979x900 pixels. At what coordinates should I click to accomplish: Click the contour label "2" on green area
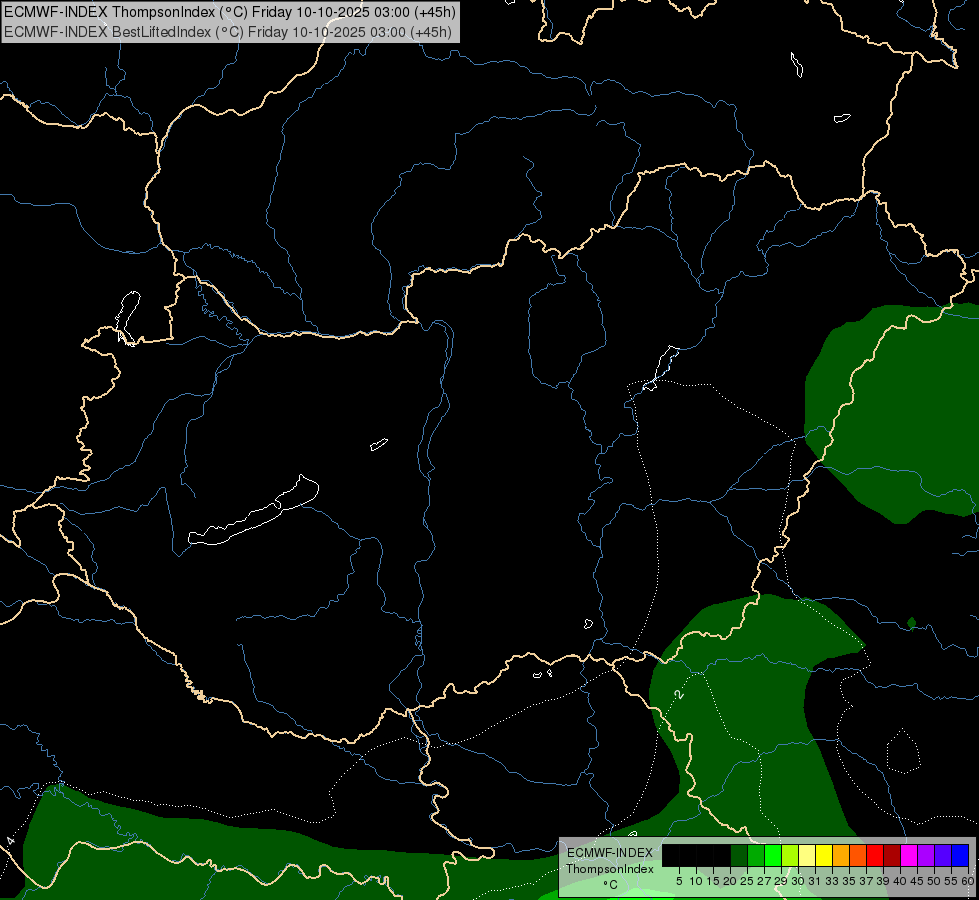679,693
